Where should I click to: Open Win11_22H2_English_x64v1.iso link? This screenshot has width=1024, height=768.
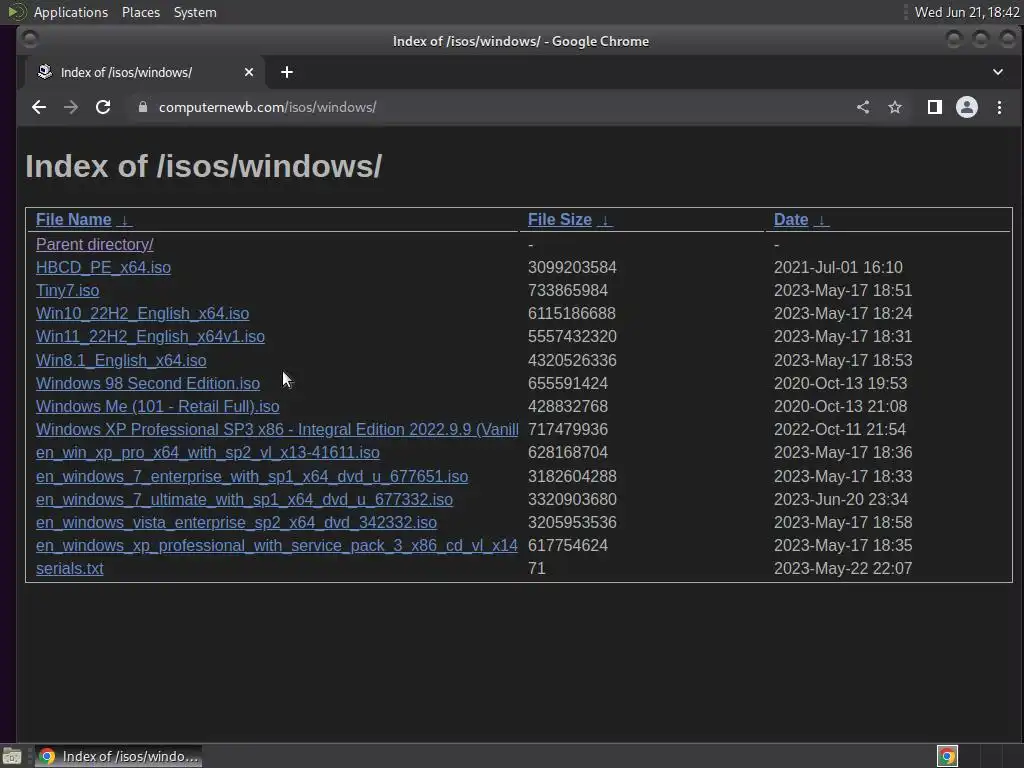pyautogui.click(x=150, y=337)
